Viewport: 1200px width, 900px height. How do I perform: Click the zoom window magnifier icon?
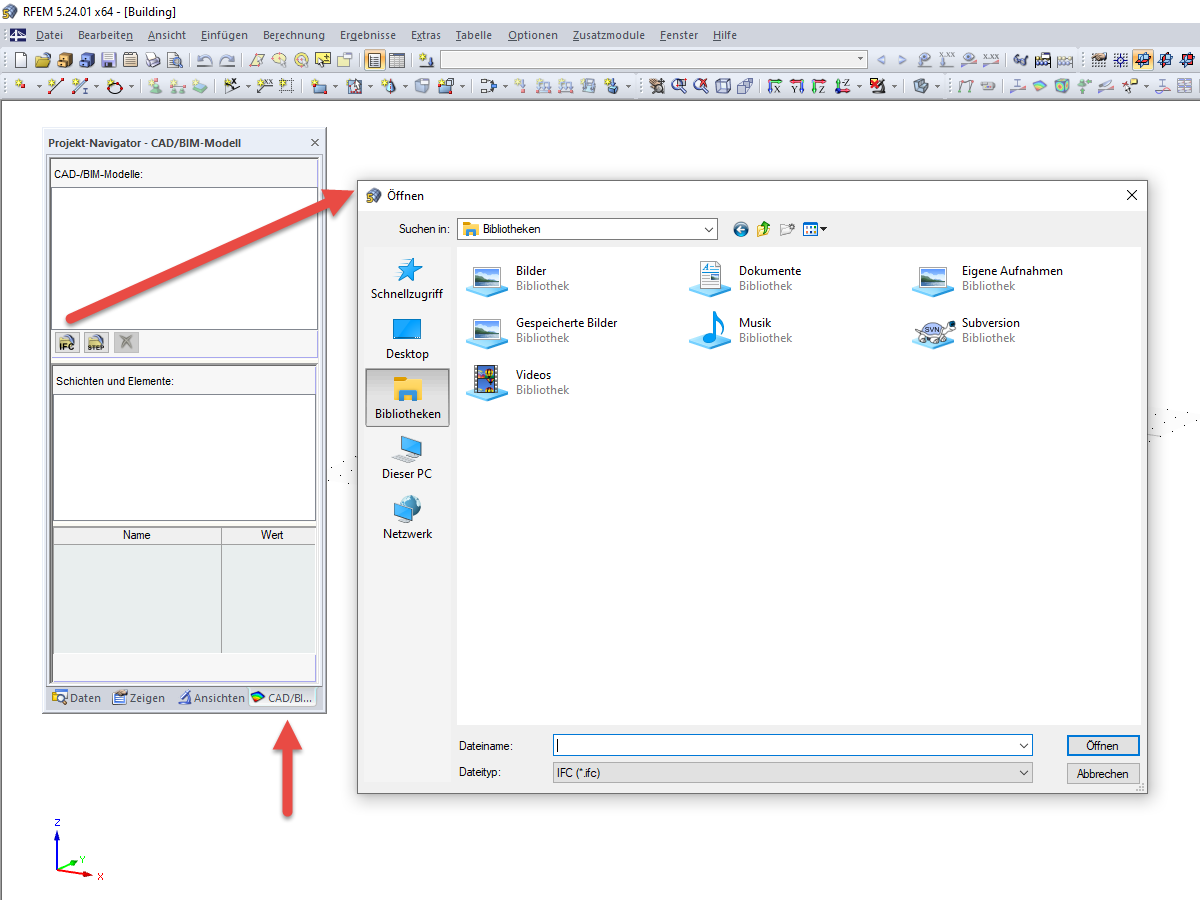tap(679, 86)
